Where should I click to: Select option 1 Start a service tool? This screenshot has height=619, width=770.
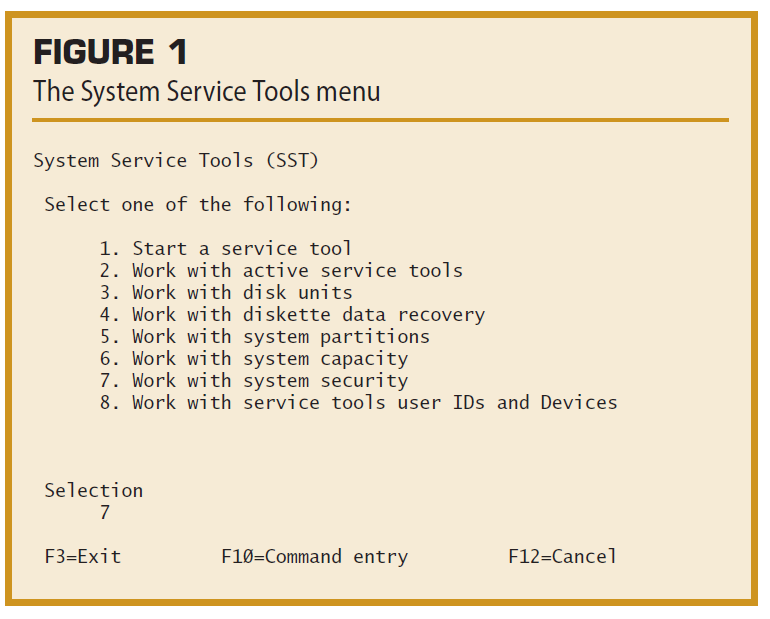225,248
